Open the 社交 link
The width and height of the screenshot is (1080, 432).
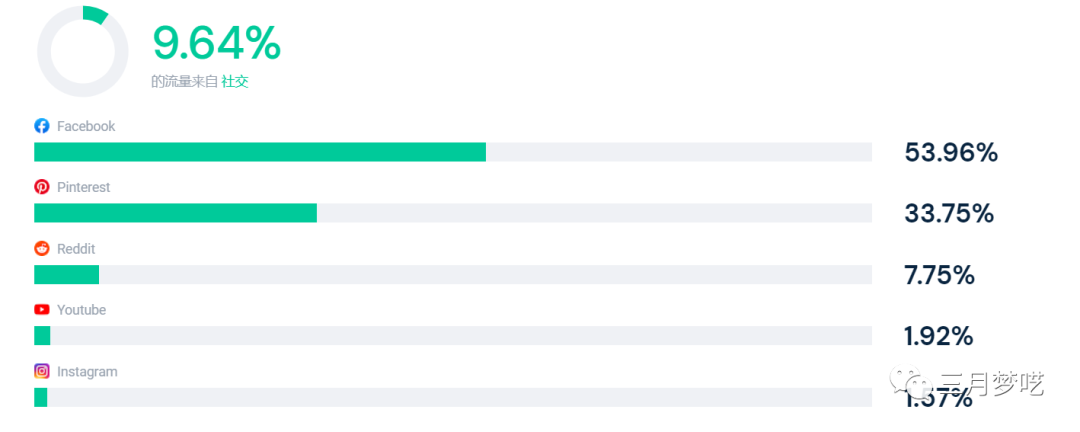point(235,82)
